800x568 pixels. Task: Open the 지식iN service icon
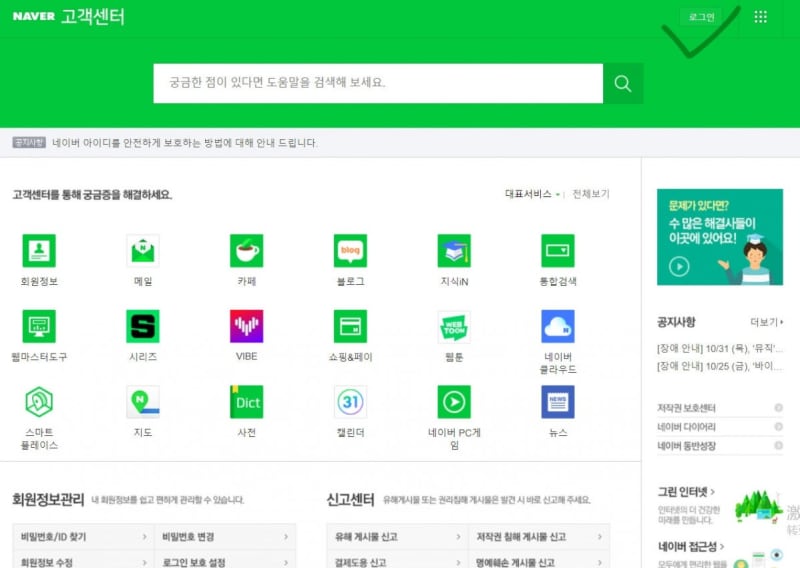coord(454,251)
